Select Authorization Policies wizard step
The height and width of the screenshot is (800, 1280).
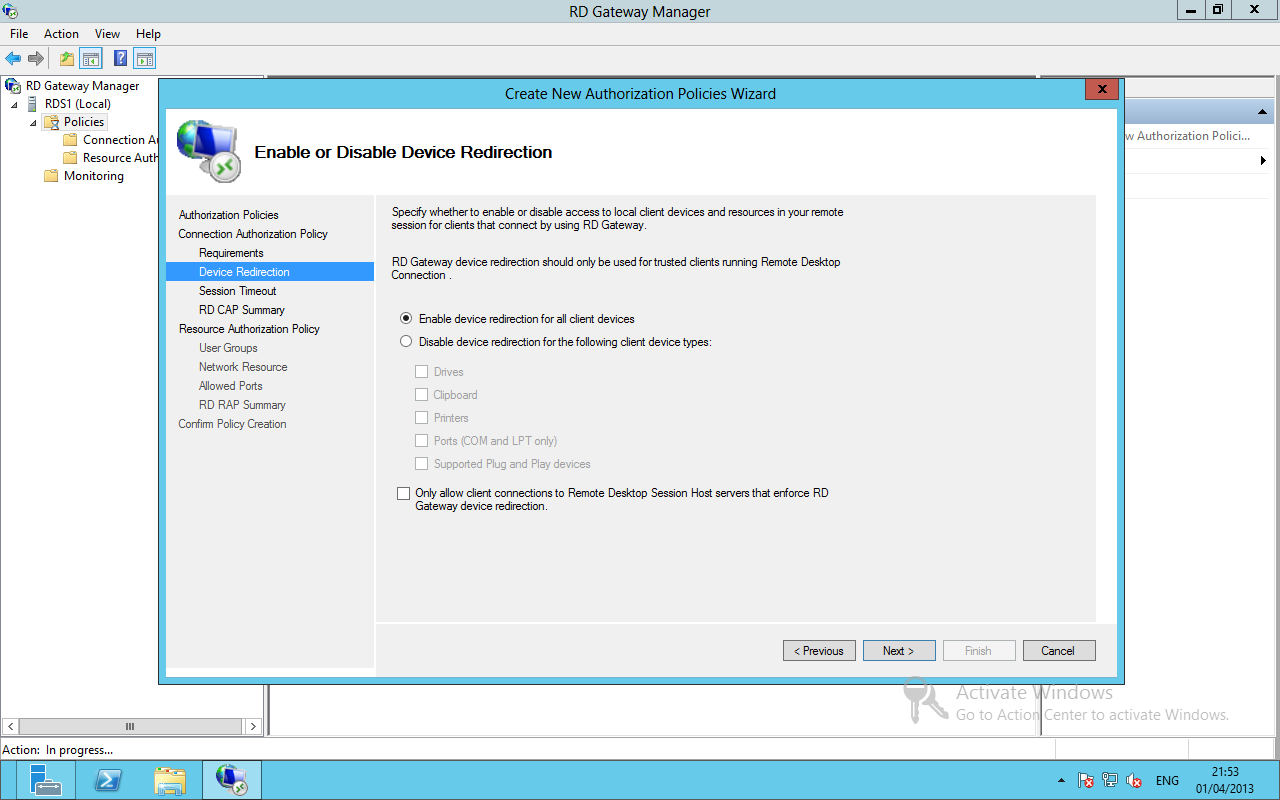(229, 215)
